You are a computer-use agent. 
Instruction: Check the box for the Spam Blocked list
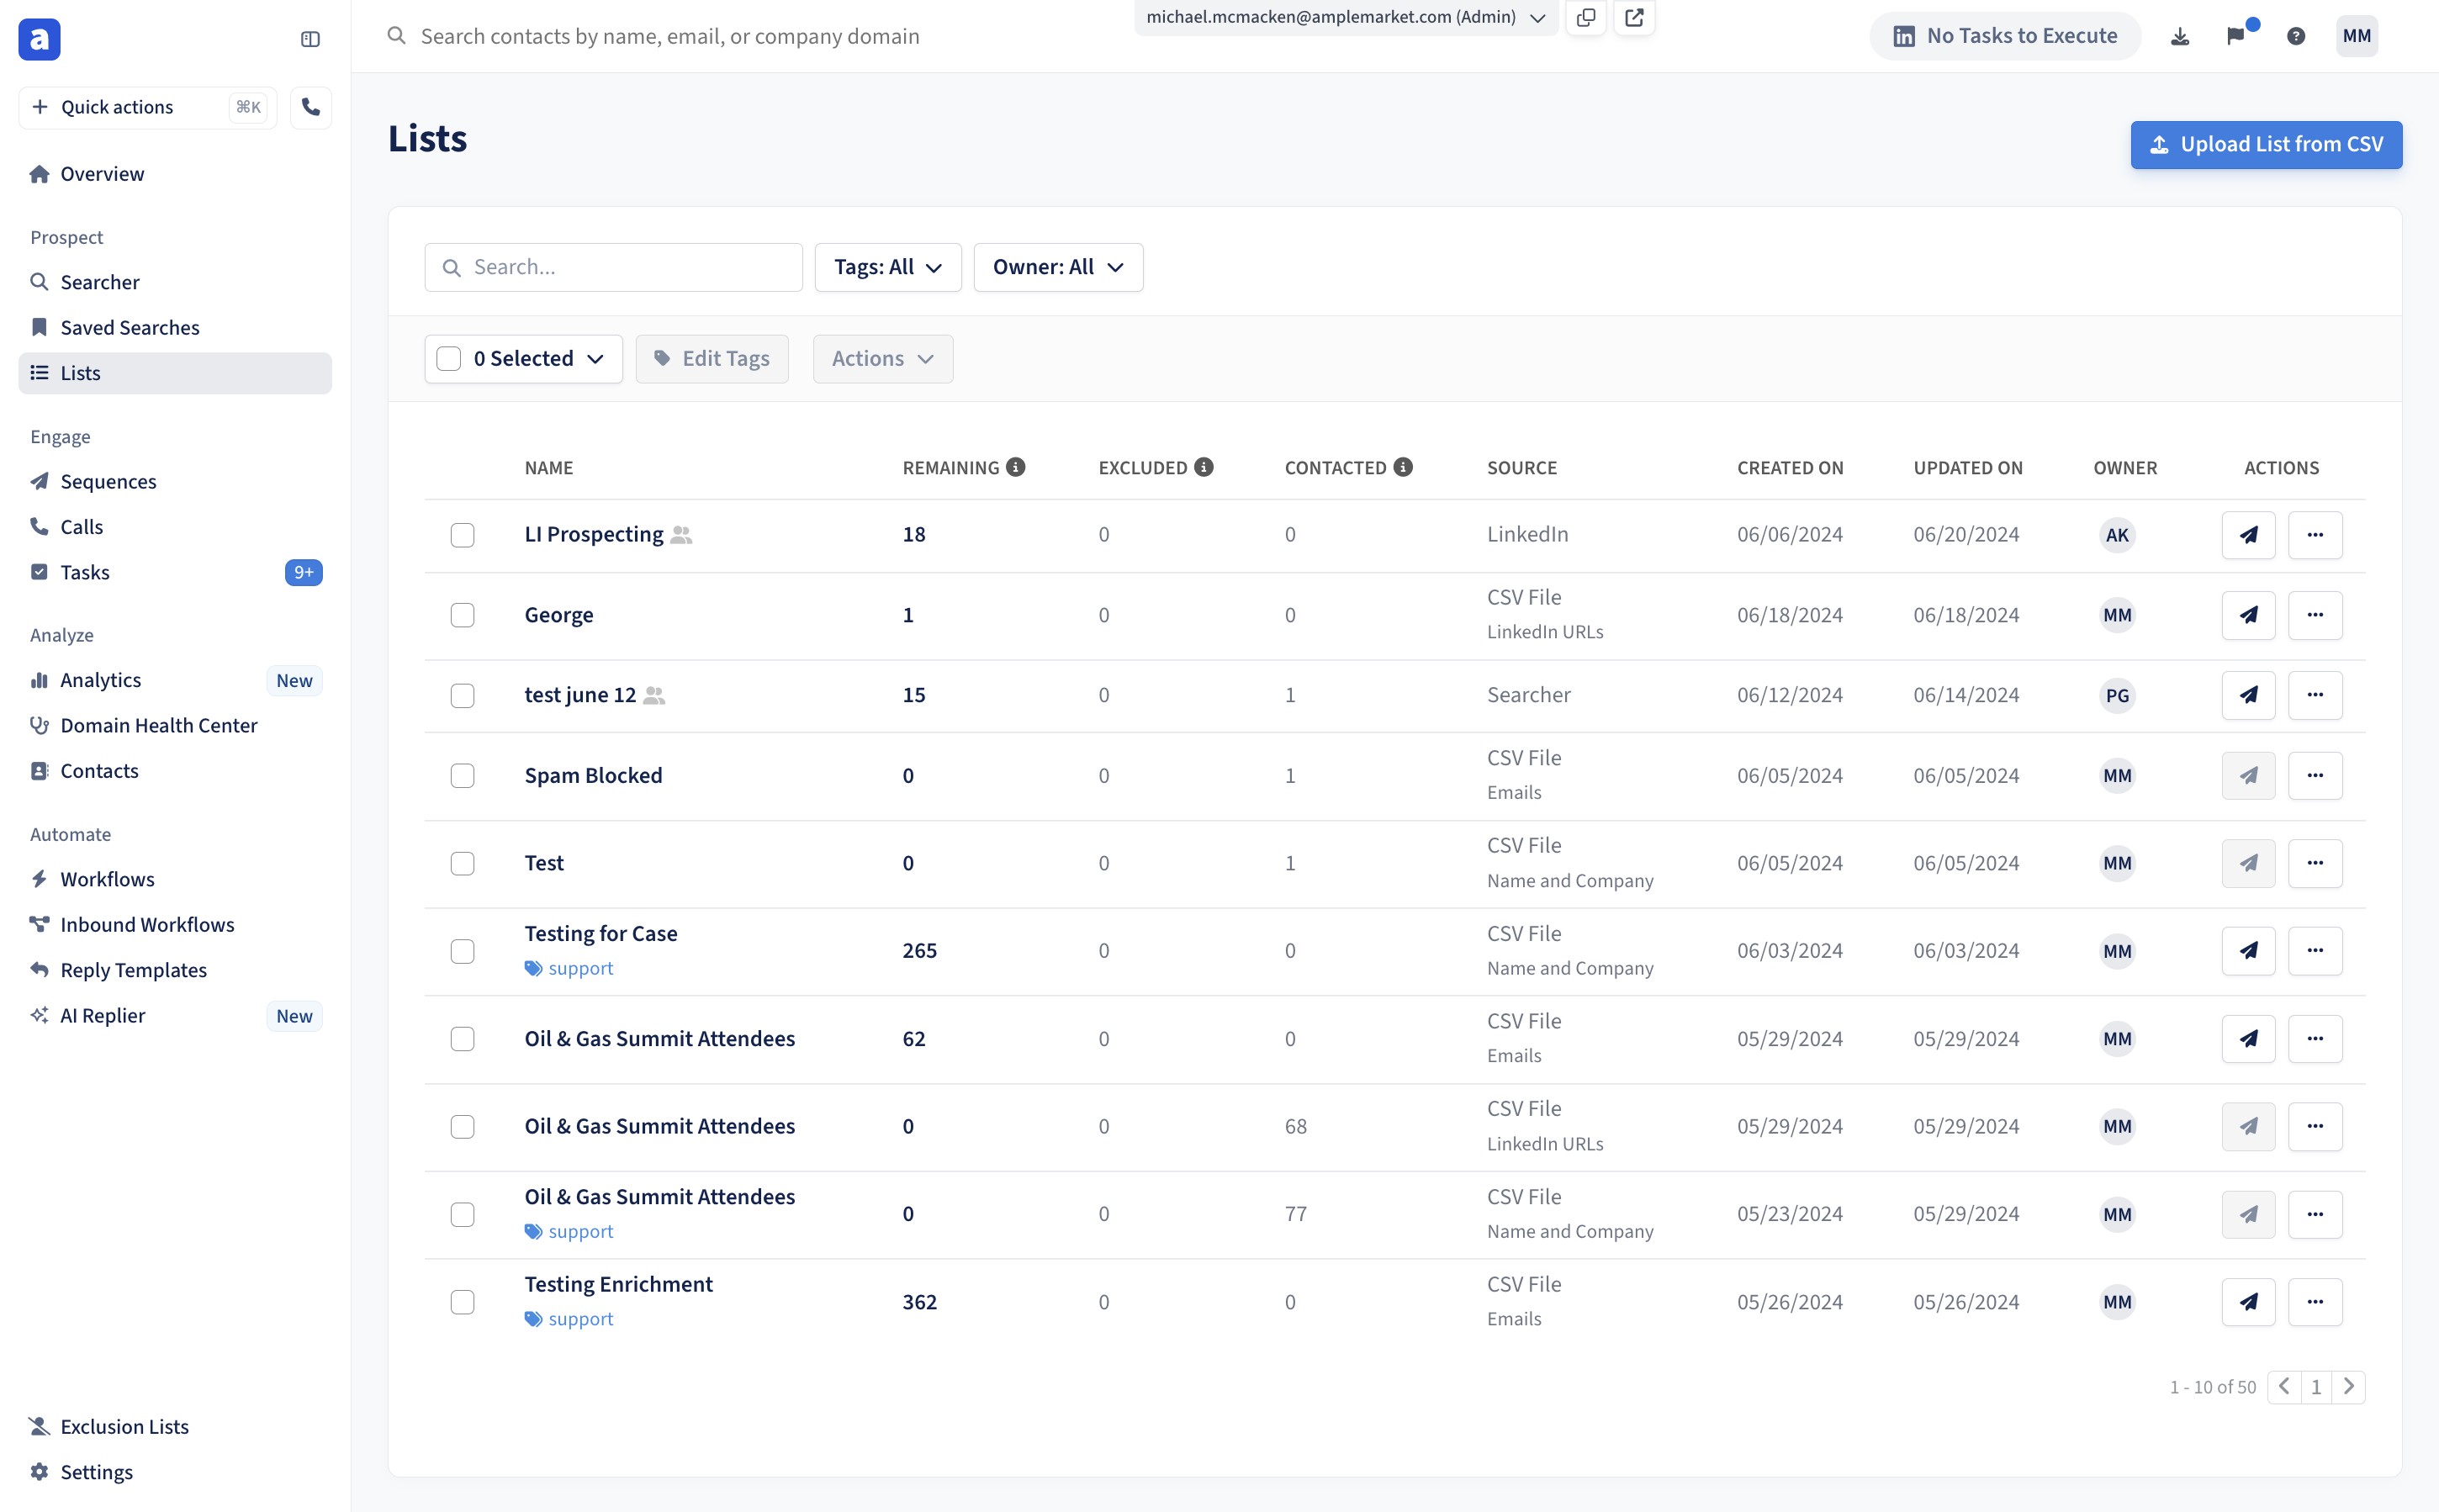coord(462,776)
